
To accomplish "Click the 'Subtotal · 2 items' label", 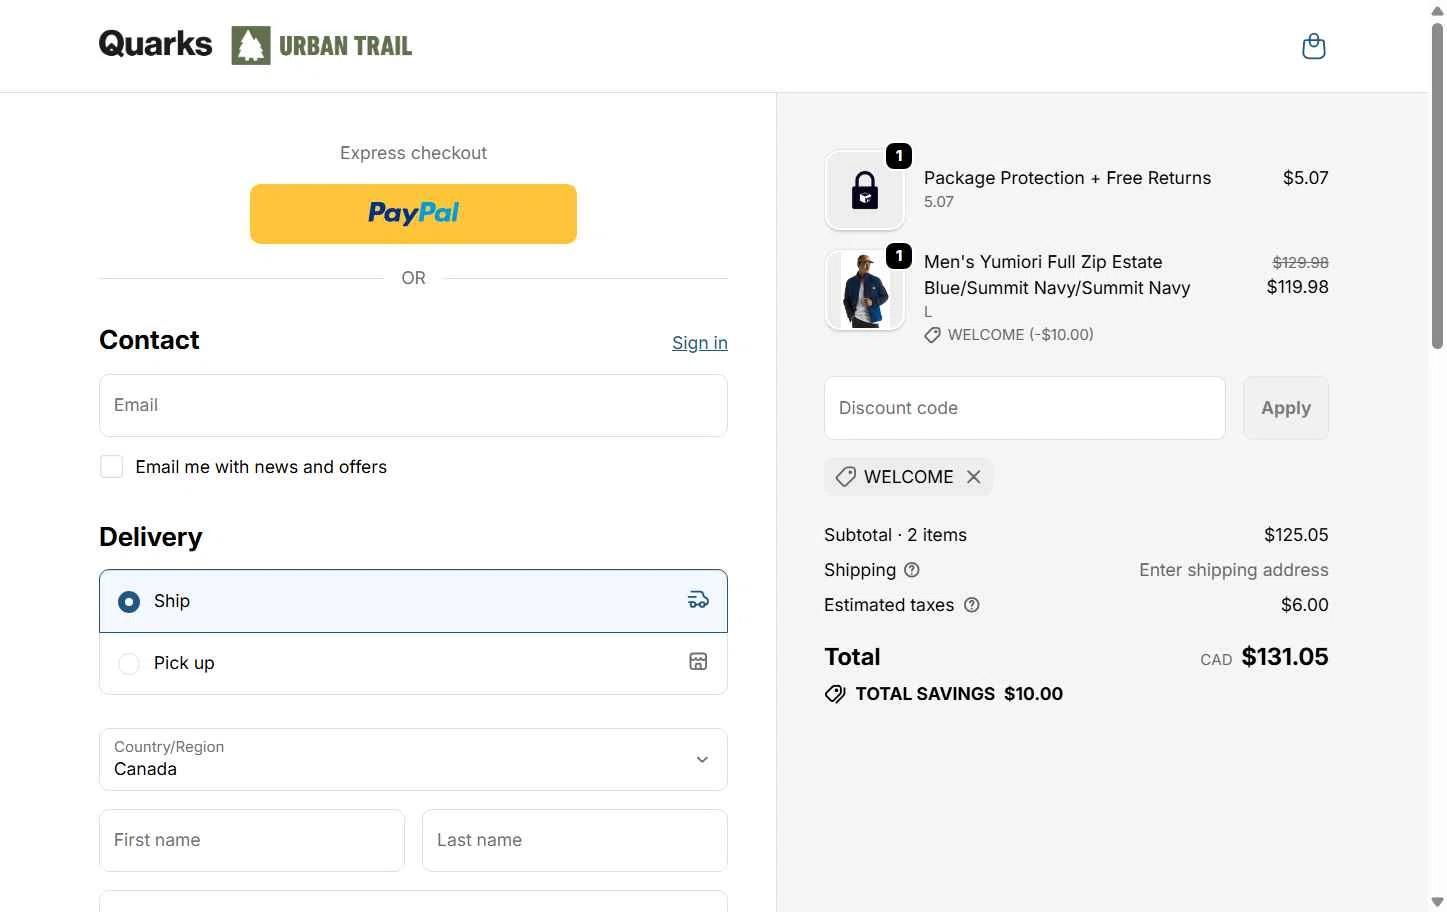I will [895, 535].
